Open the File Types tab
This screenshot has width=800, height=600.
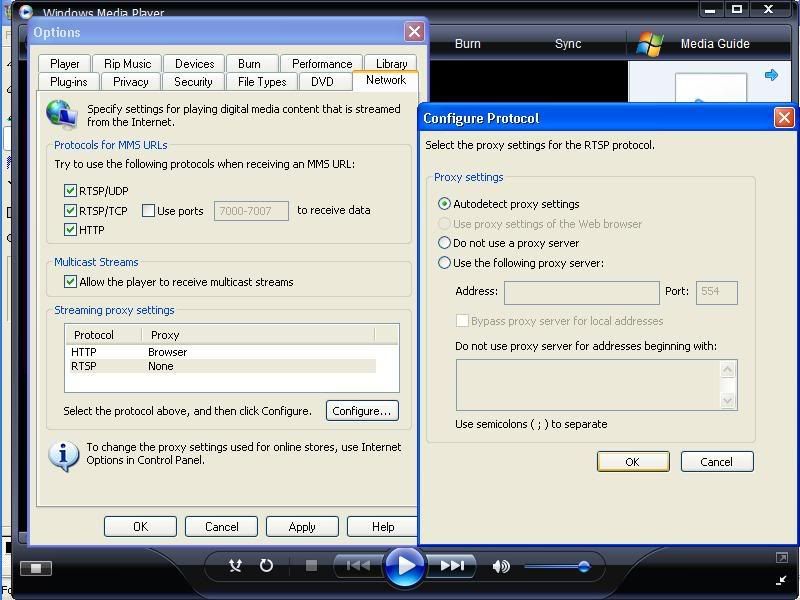262,82
